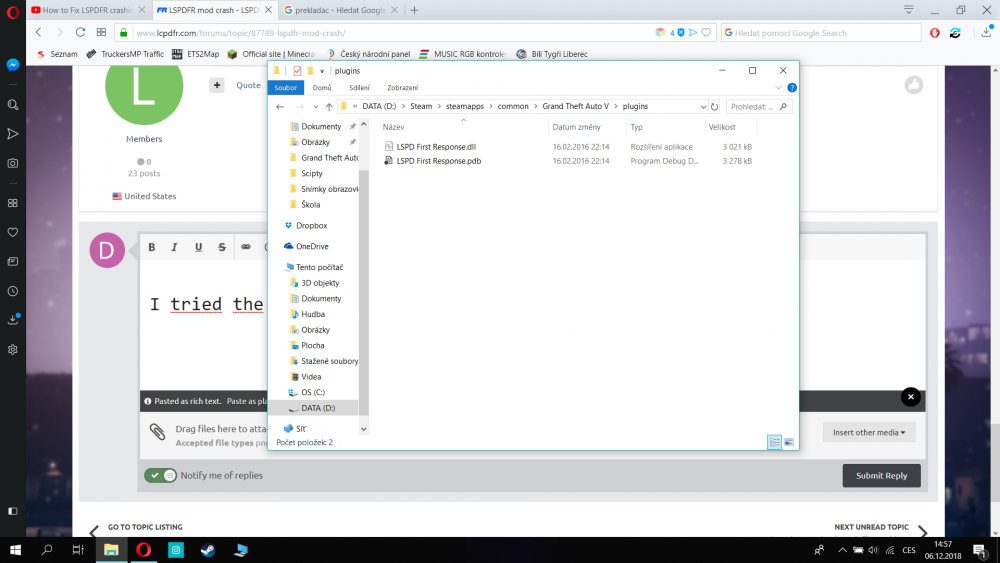Open Opera tab menu dropdown
Screen dimensions: 1000x563
tap(908, 10)
